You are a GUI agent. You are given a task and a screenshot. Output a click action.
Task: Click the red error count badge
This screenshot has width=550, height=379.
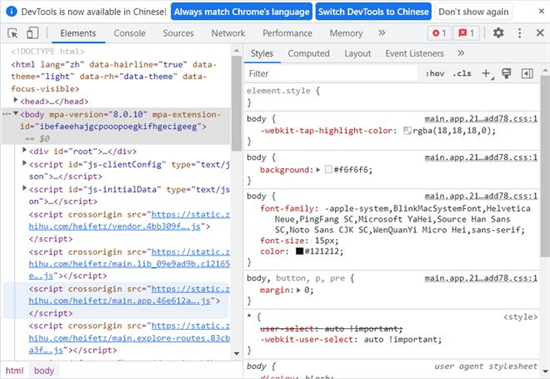(x=439, y=33)
